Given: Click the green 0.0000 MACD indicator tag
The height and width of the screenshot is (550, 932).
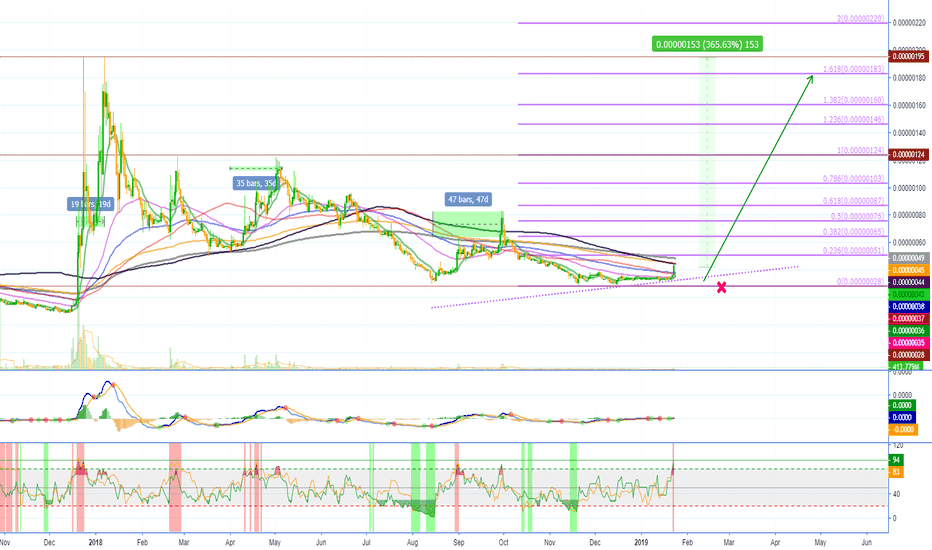Looking at the screenshot, I should [903, 406].
